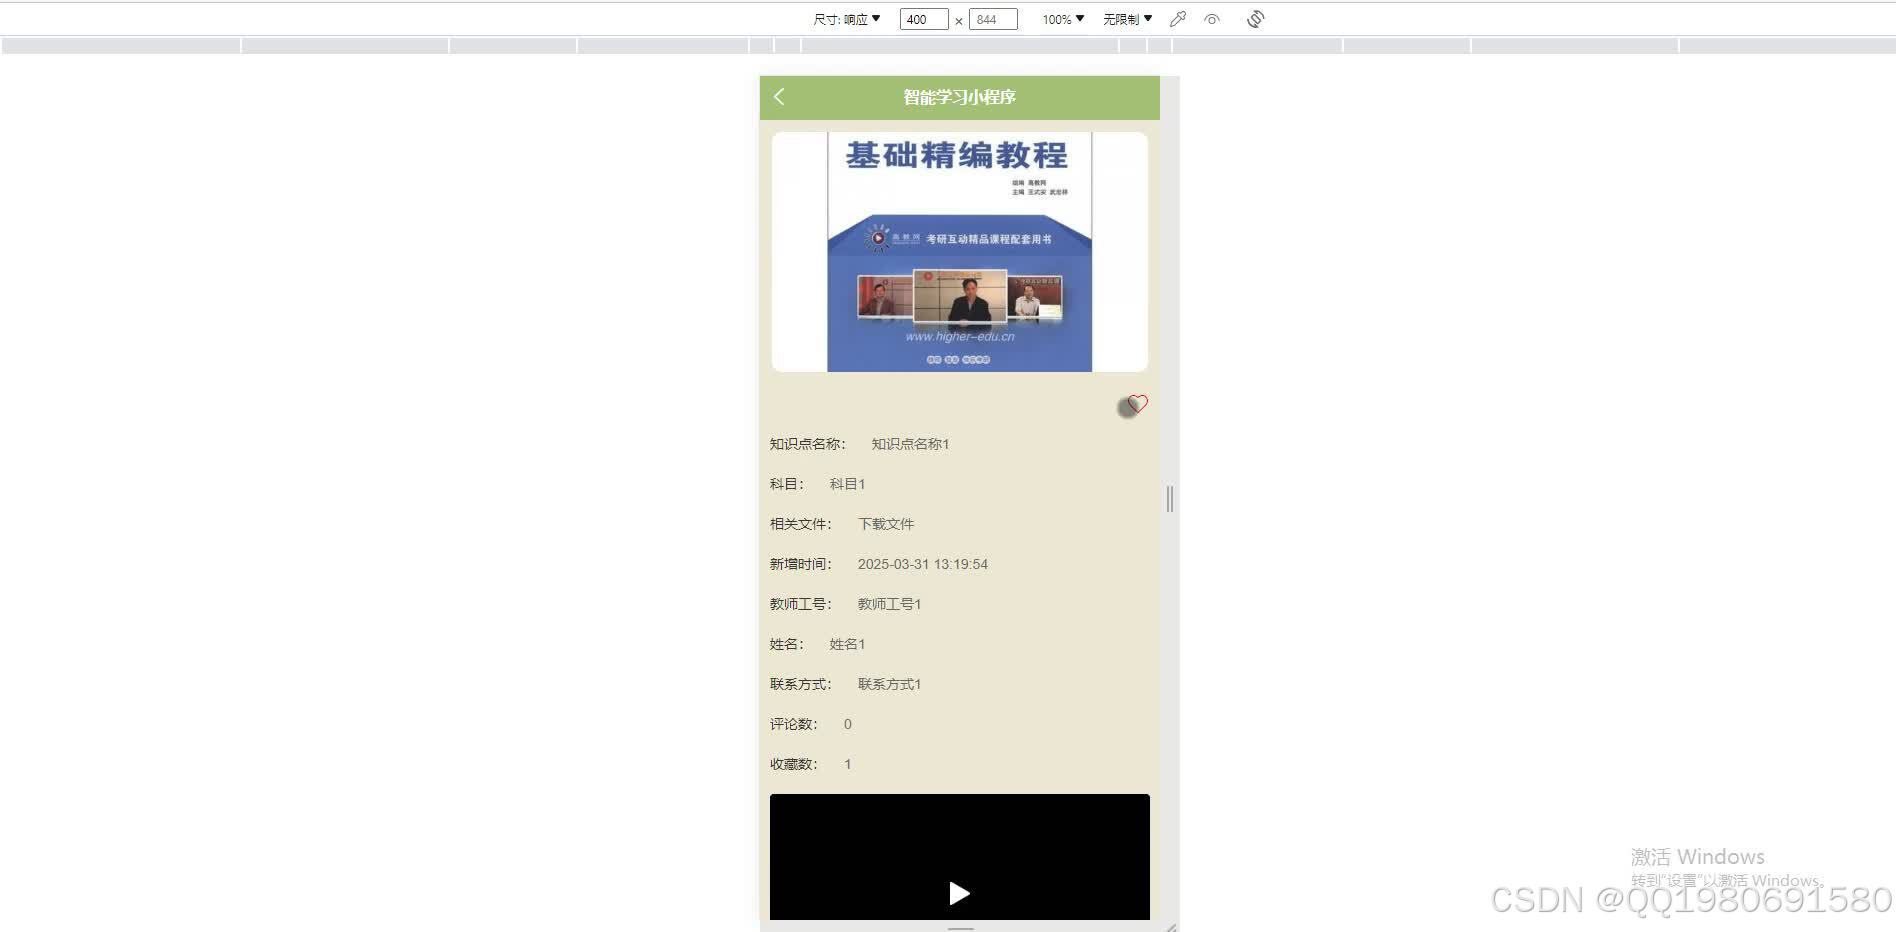Screen dimensions: 1896x932
Task: Click the left chevron of 智能学习小程序 title bar
Action: pos(779,97)
